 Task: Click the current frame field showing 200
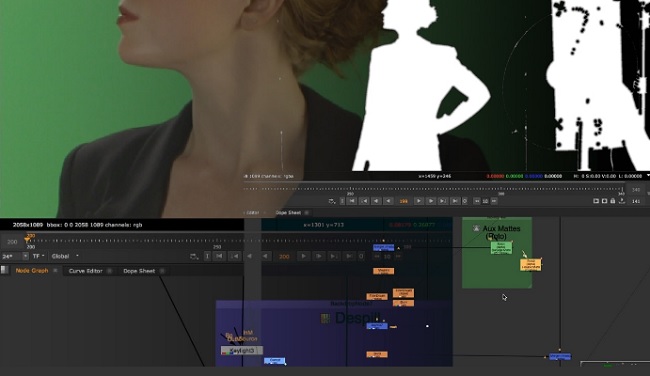tap(284, 257)
